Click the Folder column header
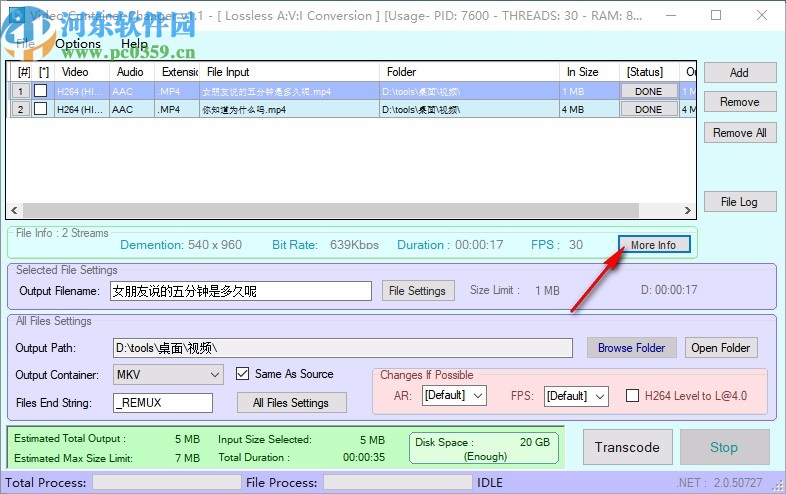This screenshot has height=494, width=786. (x=470, y=72)
